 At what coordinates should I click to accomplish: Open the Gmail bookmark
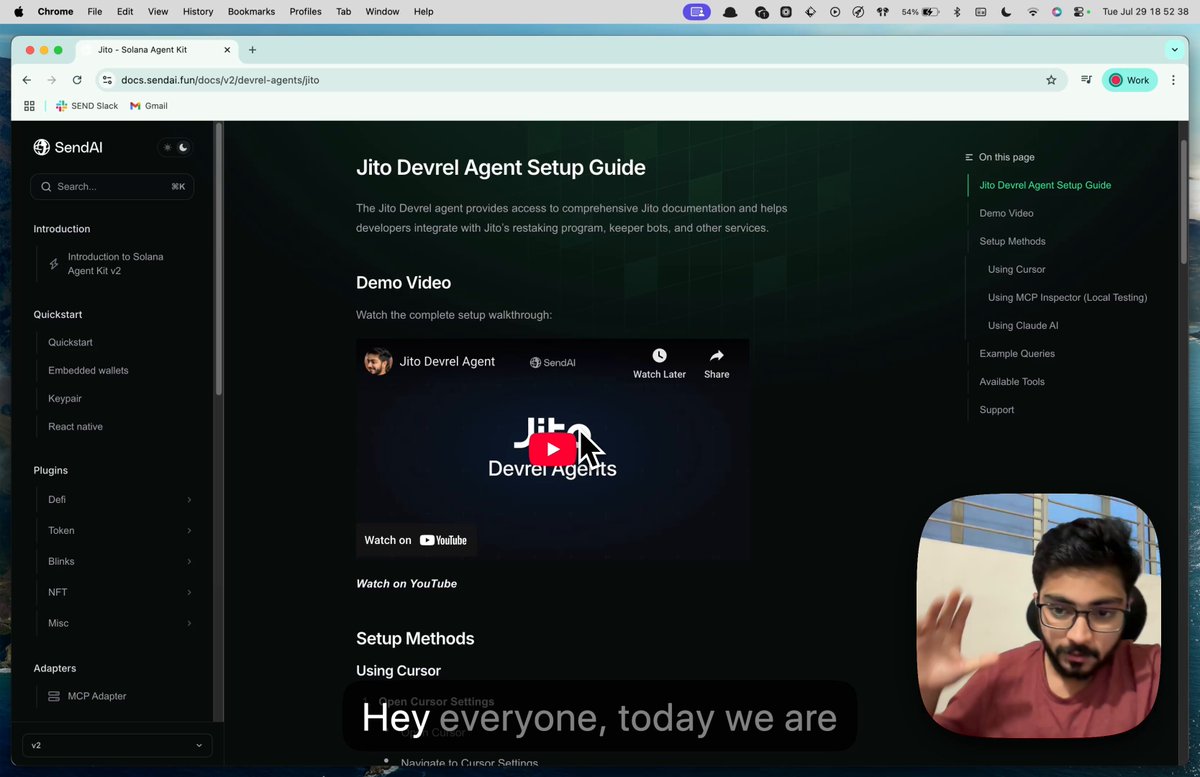(149, 105)
